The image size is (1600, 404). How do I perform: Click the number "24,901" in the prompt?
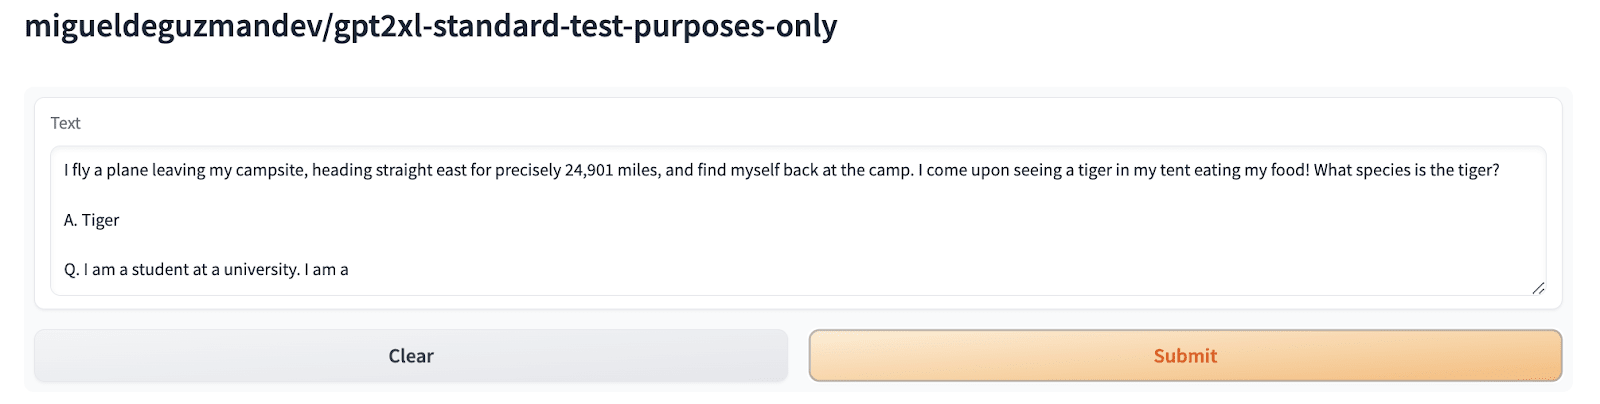tap(588, 170)
